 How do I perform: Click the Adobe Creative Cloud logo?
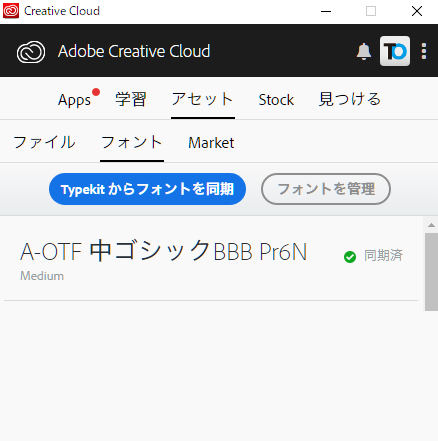point(31,52)
